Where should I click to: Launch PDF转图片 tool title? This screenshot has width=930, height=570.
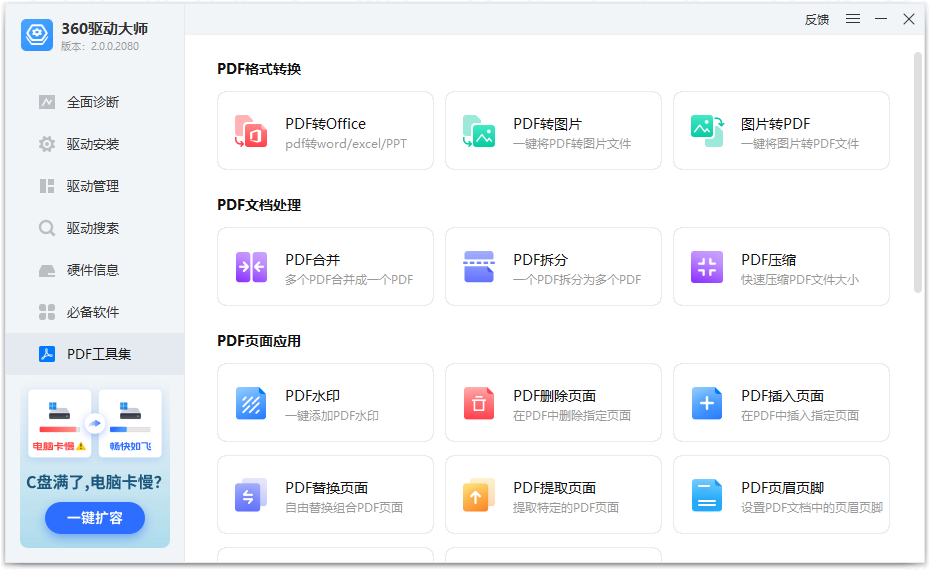547,124
